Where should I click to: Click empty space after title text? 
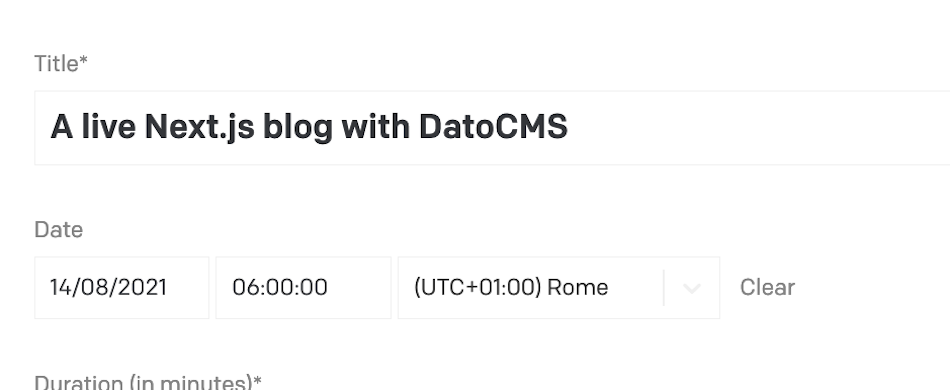(x=757, y=128)
